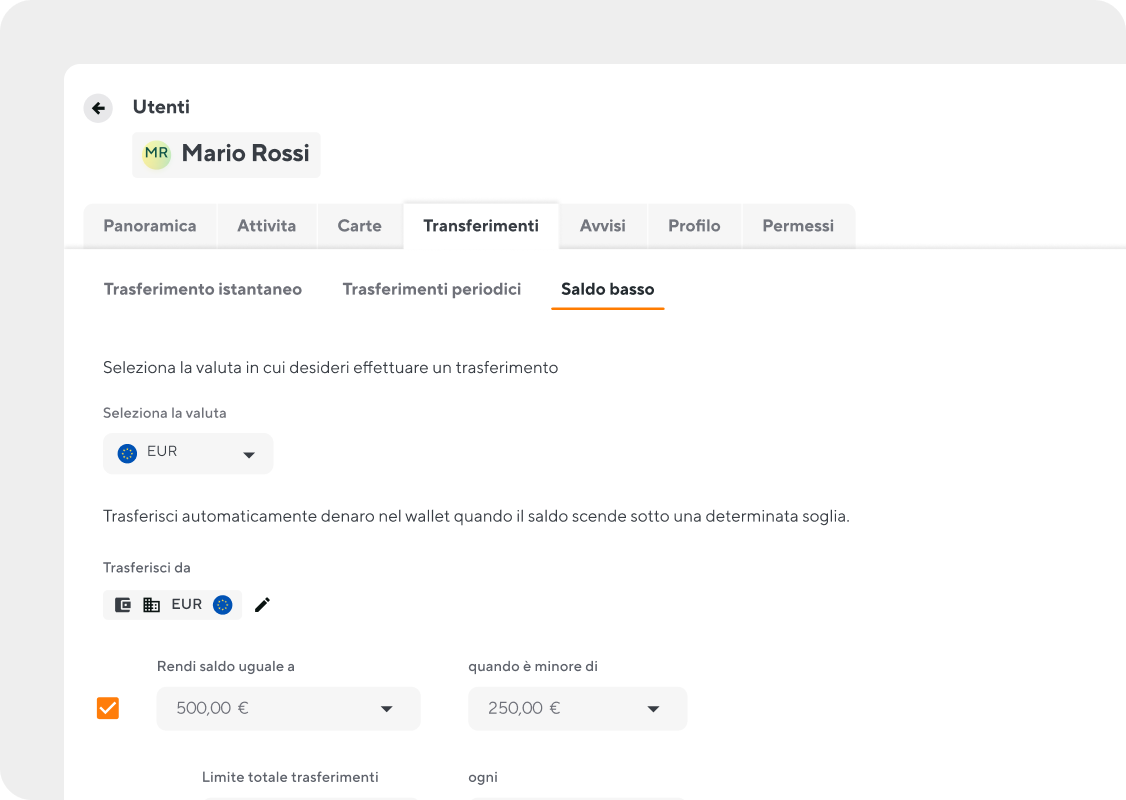Select the Trasferimenti periodici sub-tab
This screenshot has width=1126, height=800.
pos(431,289)
